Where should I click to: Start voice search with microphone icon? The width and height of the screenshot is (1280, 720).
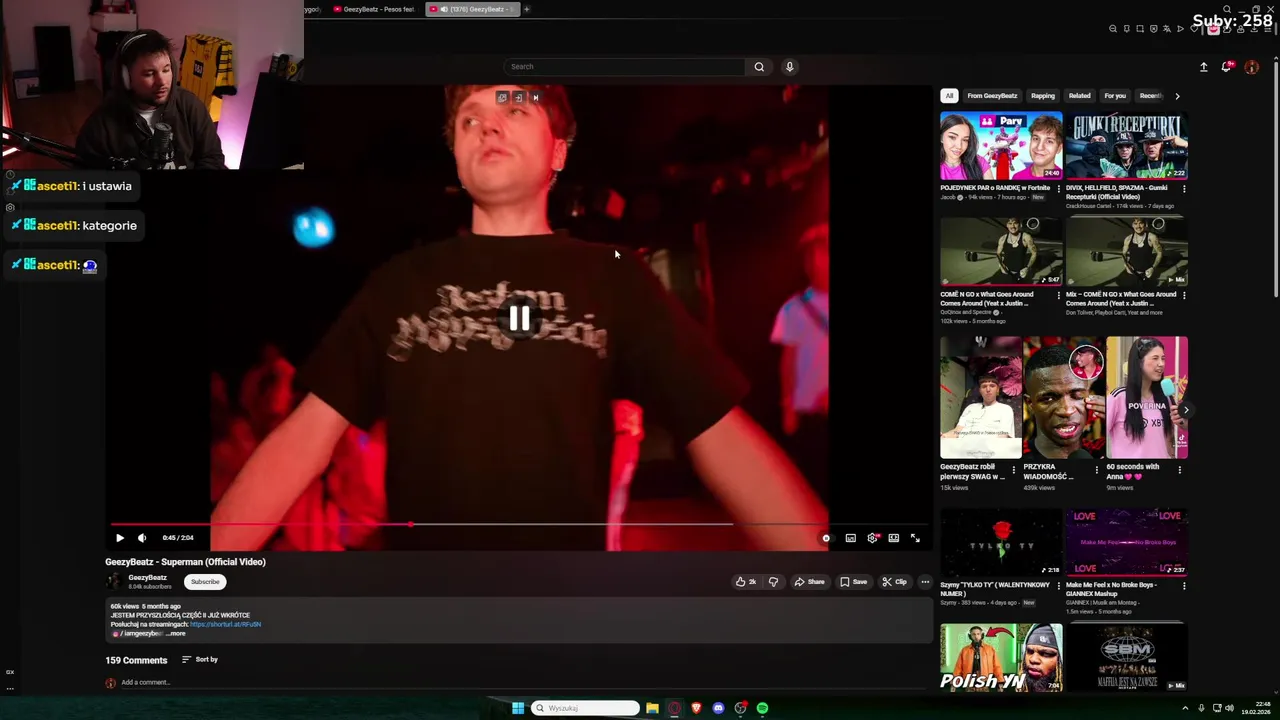[x=789, y=67]
